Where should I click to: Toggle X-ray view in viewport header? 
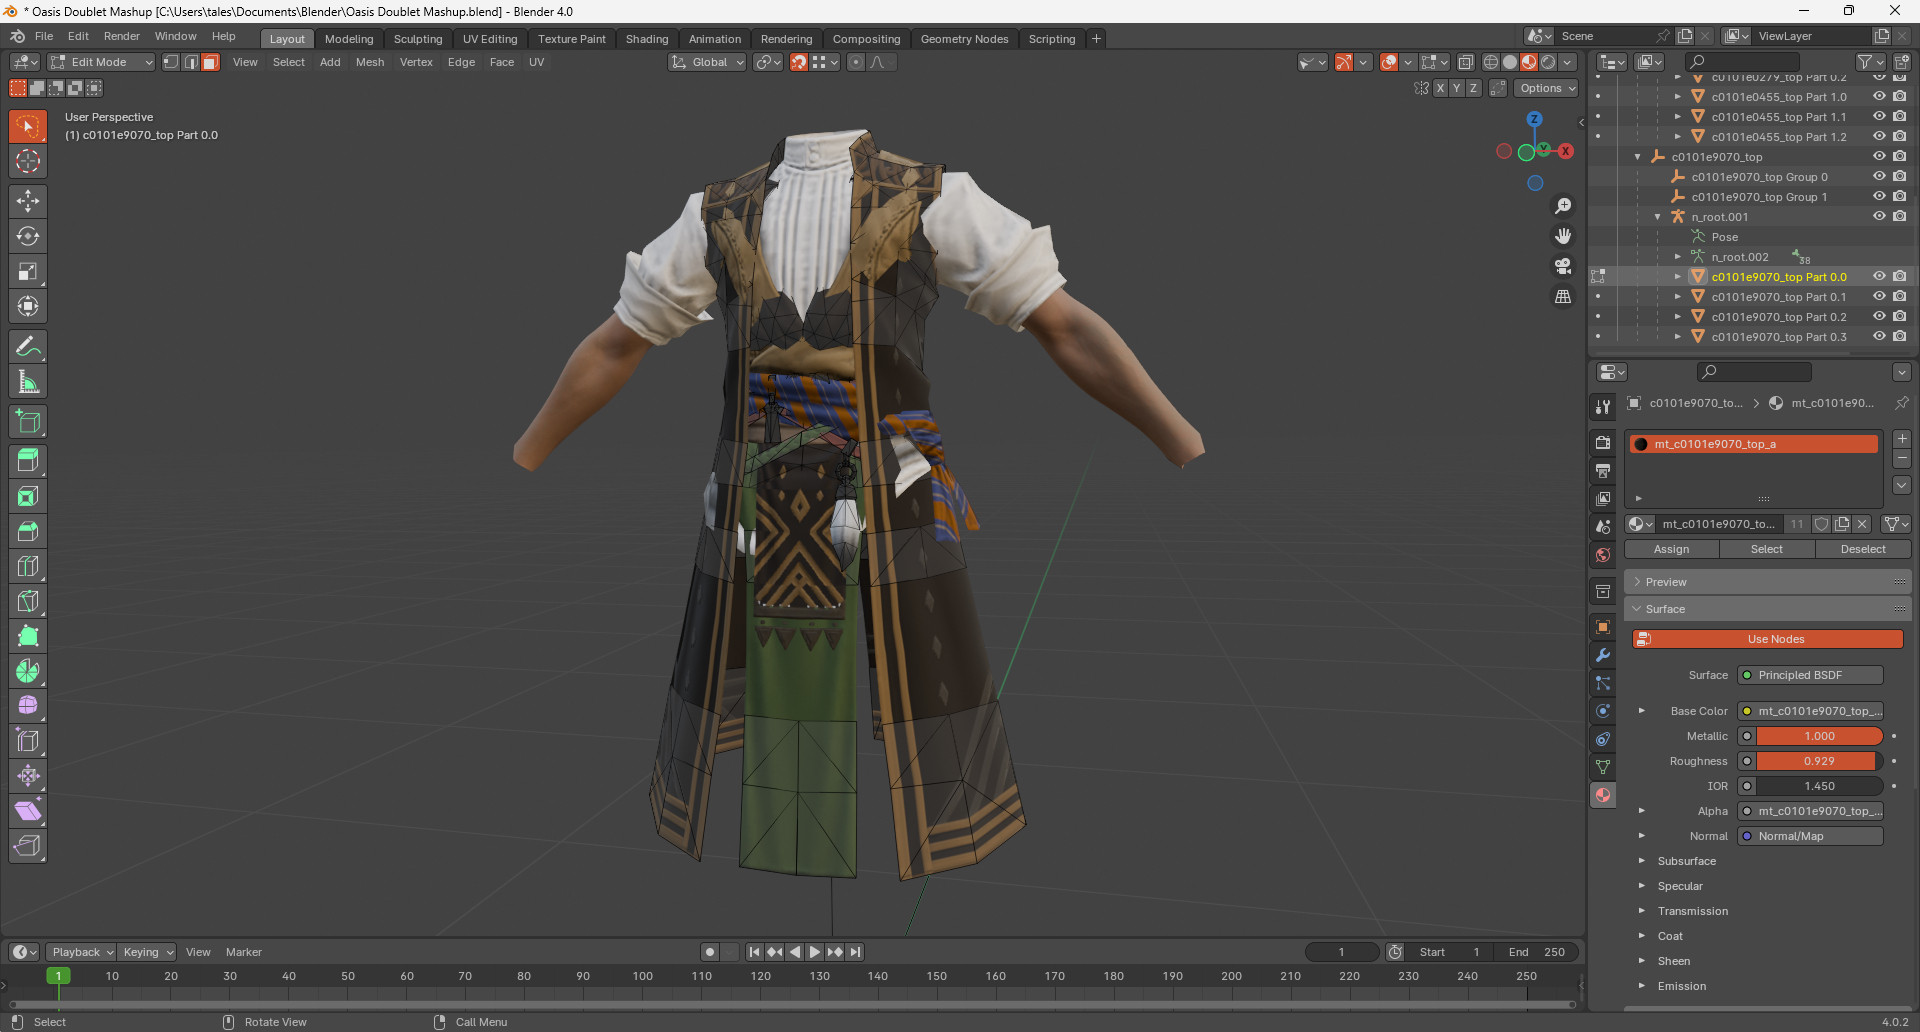pyautogui.click(x=1465, y=62)
